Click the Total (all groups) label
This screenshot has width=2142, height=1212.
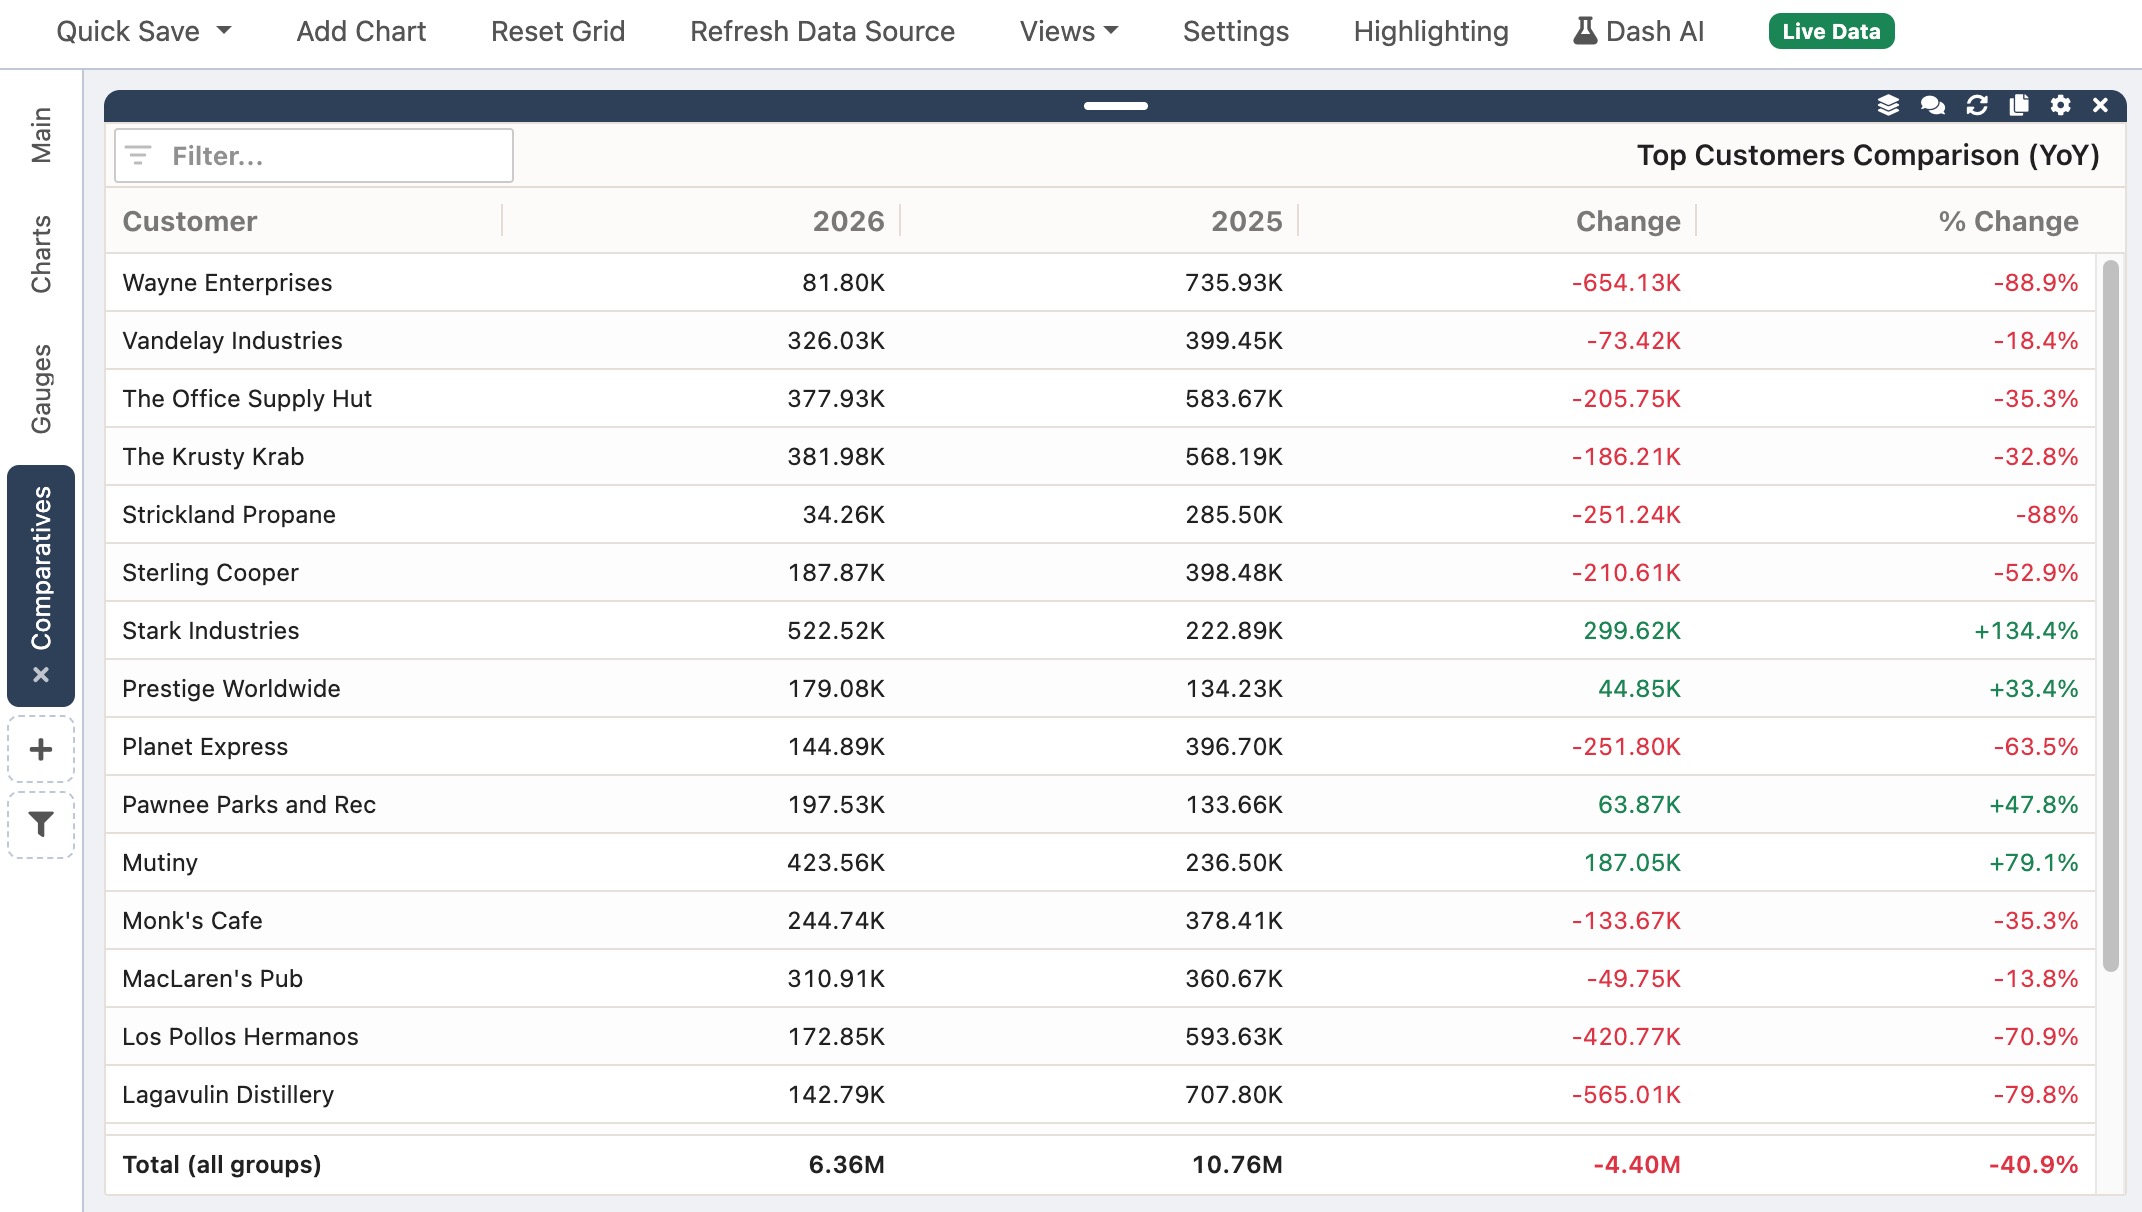point(222,1165)
